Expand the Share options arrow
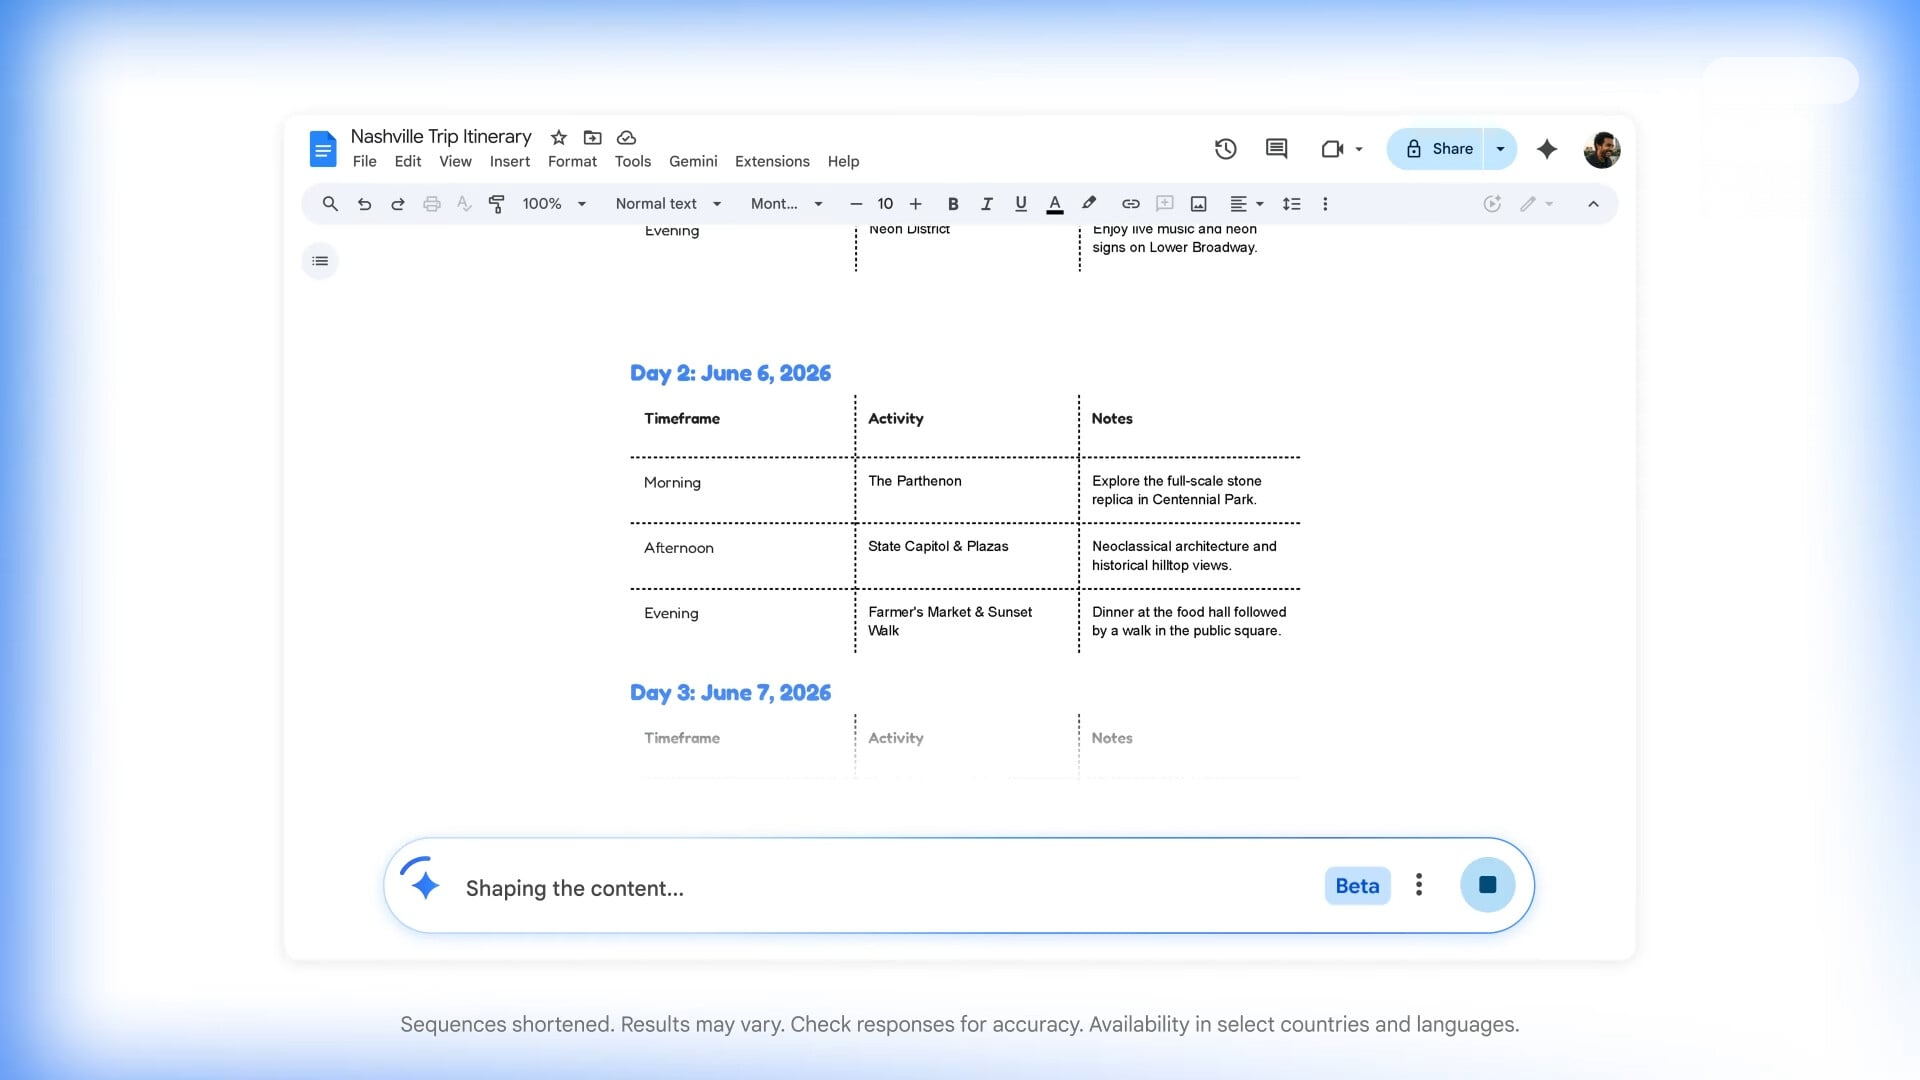The height and width of the screenshot is (1080, 1920). tap(1500, 149)
